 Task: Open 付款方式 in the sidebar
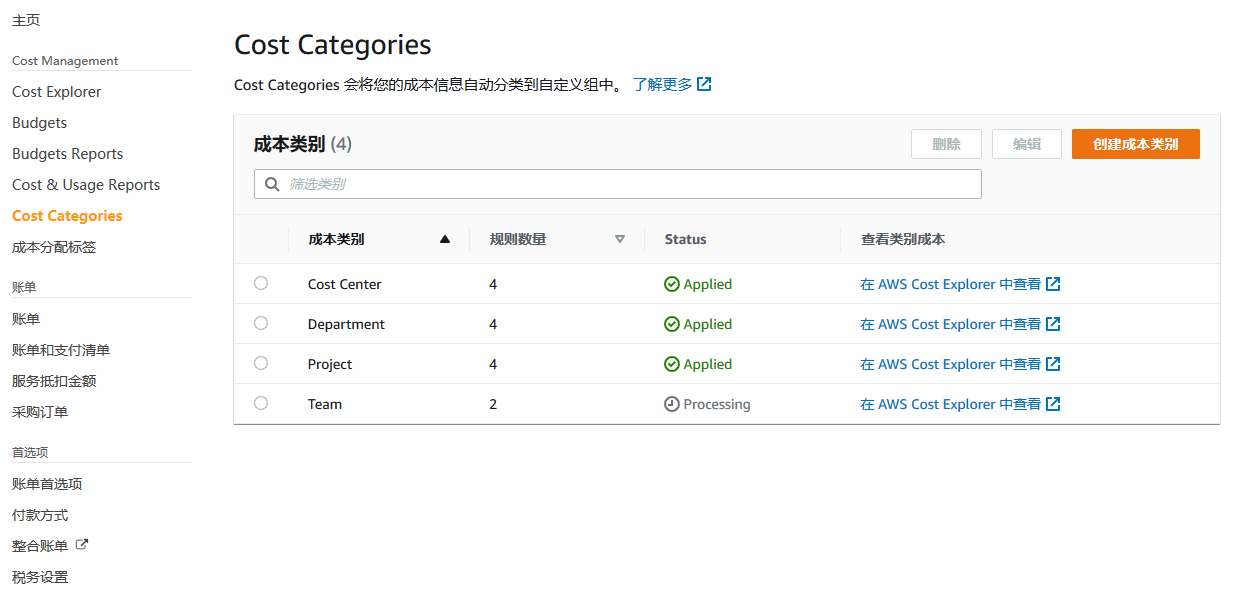[40, 514]
